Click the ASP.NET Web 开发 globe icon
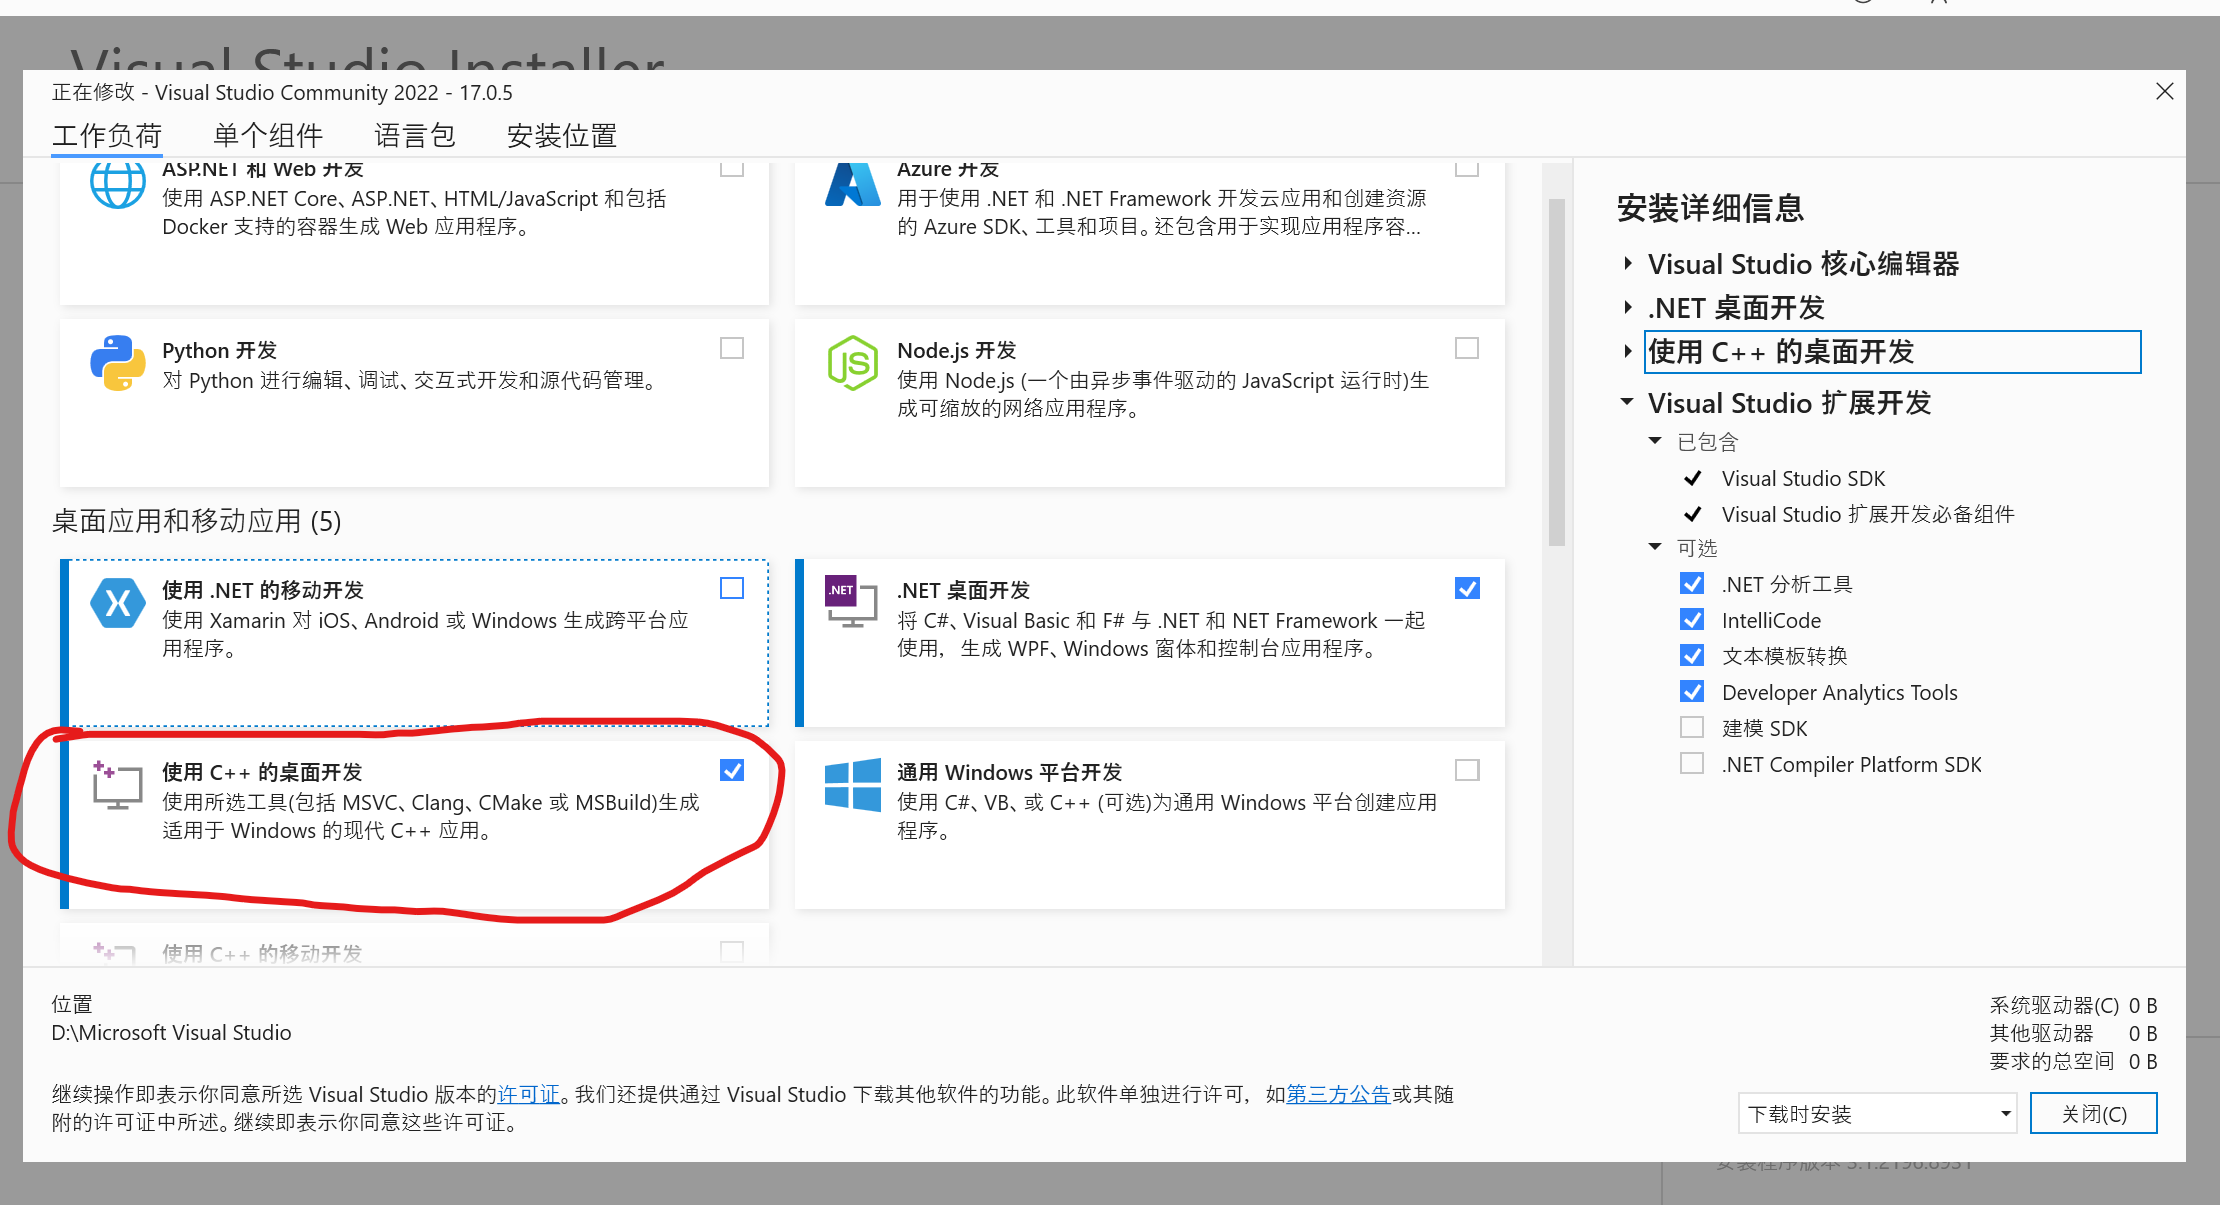 click(117, 185)
